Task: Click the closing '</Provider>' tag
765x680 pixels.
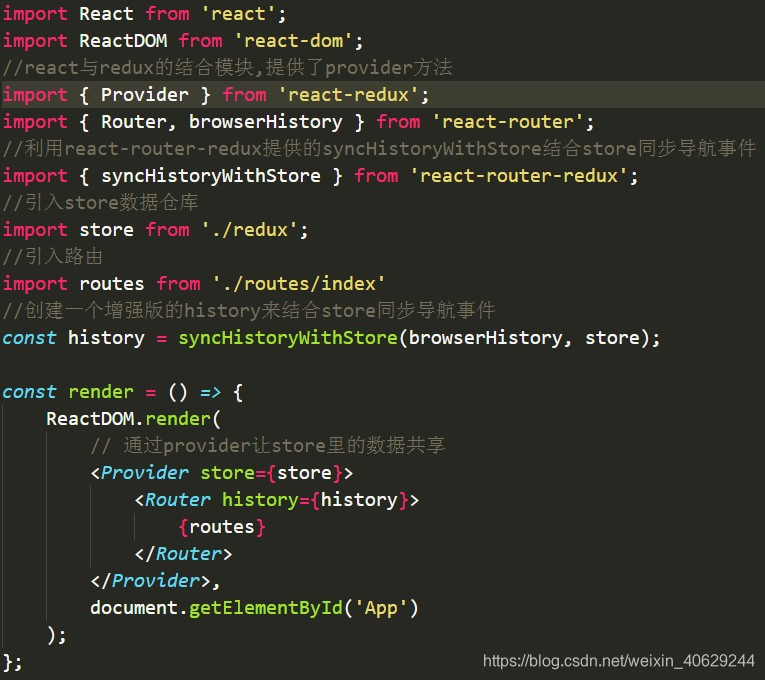Action: [151, 580]
